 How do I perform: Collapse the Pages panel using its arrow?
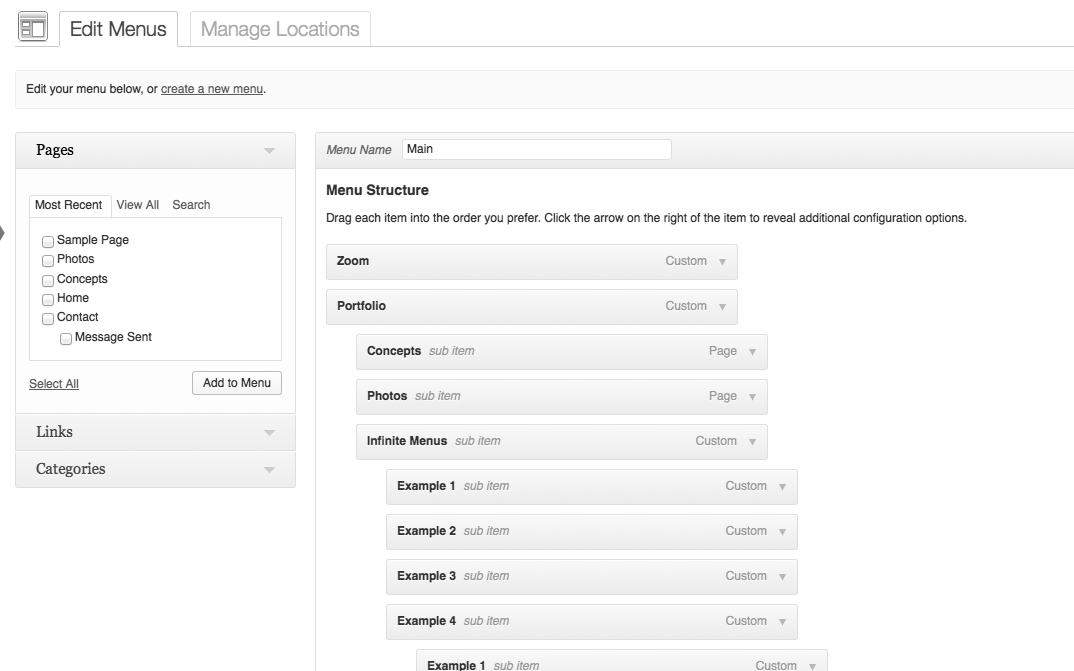point(268,151)
